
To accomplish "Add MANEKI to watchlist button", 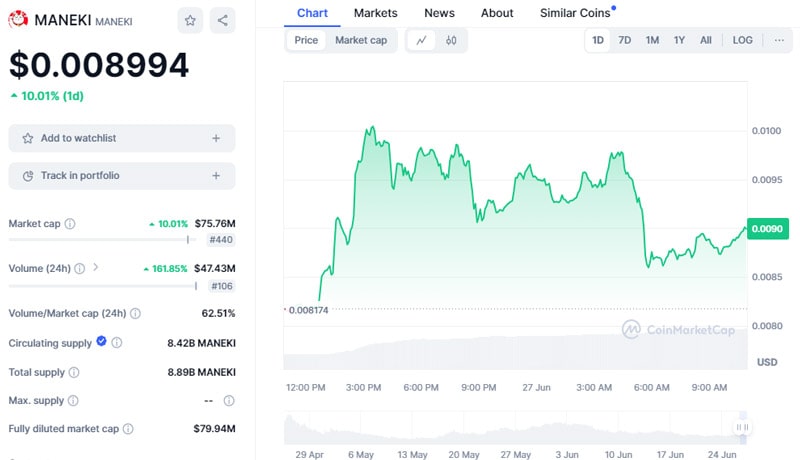I will click(x=122, y=138).
